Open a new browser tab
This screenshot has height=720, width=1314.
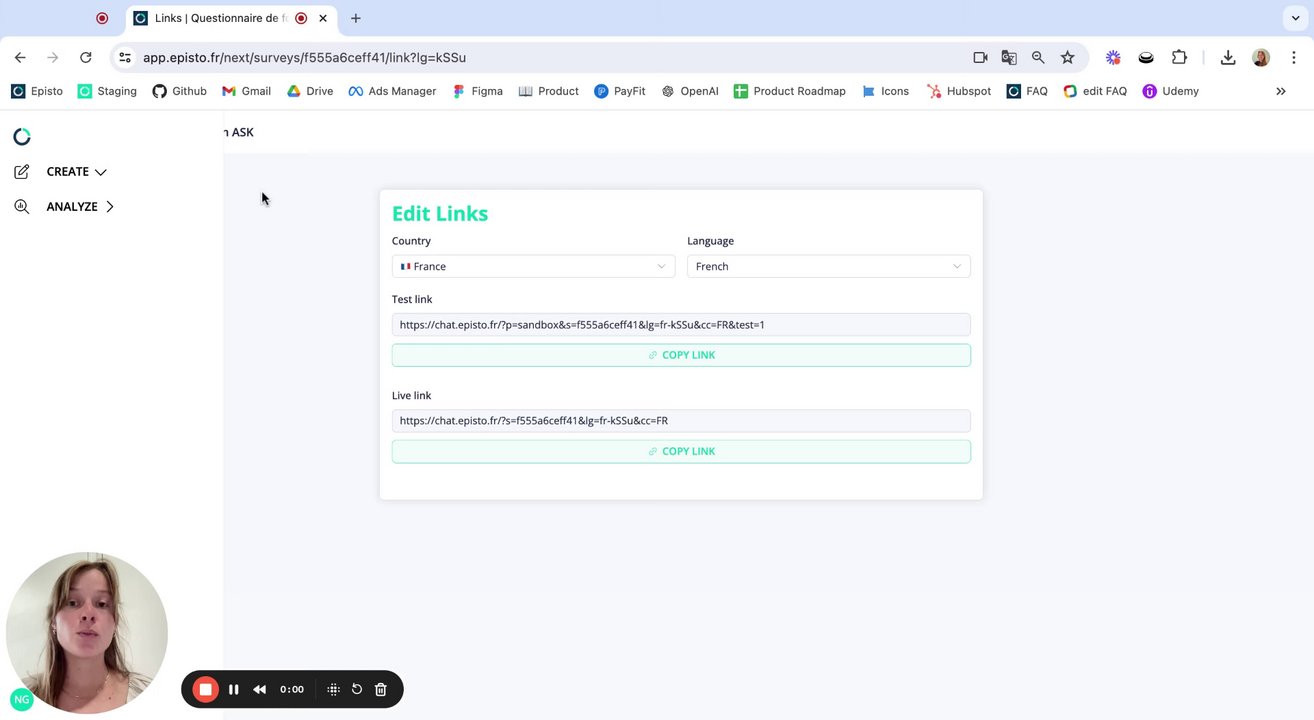[x=355, y=18]
